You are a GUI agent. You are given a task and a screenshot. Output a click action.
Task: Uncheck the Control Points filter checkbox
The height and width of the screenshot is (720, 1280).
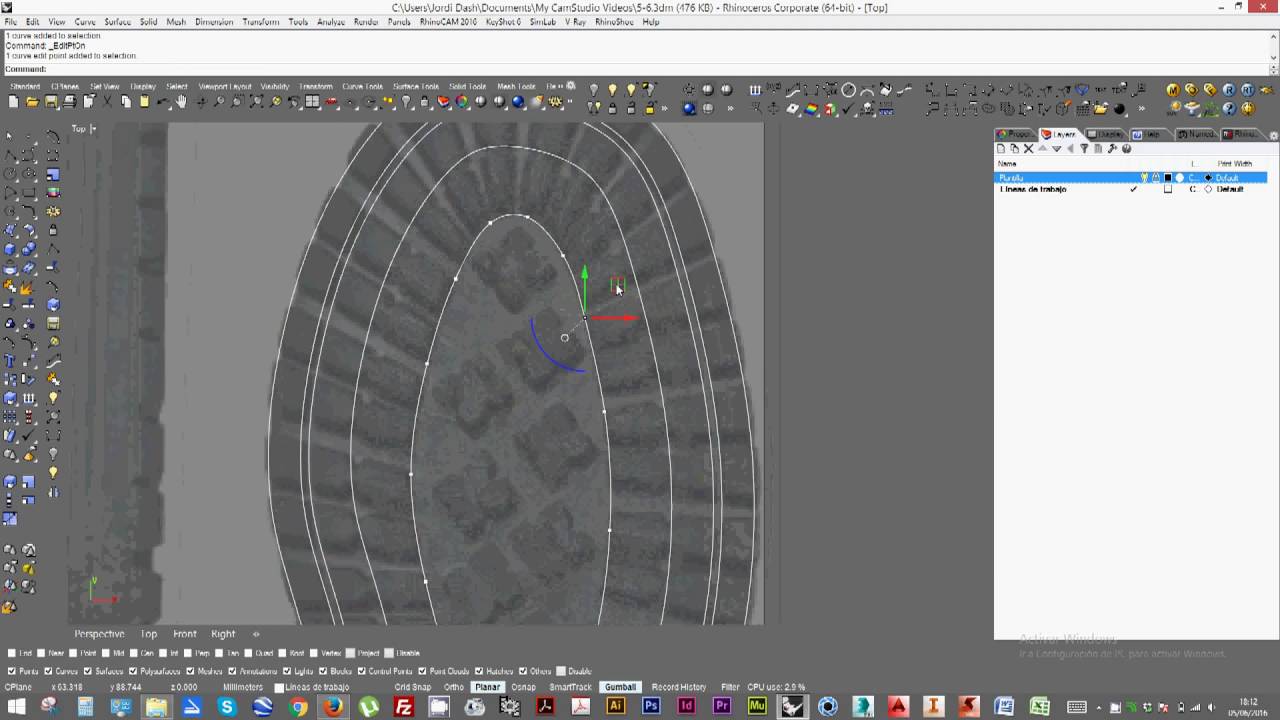click(x=361, y=671)
